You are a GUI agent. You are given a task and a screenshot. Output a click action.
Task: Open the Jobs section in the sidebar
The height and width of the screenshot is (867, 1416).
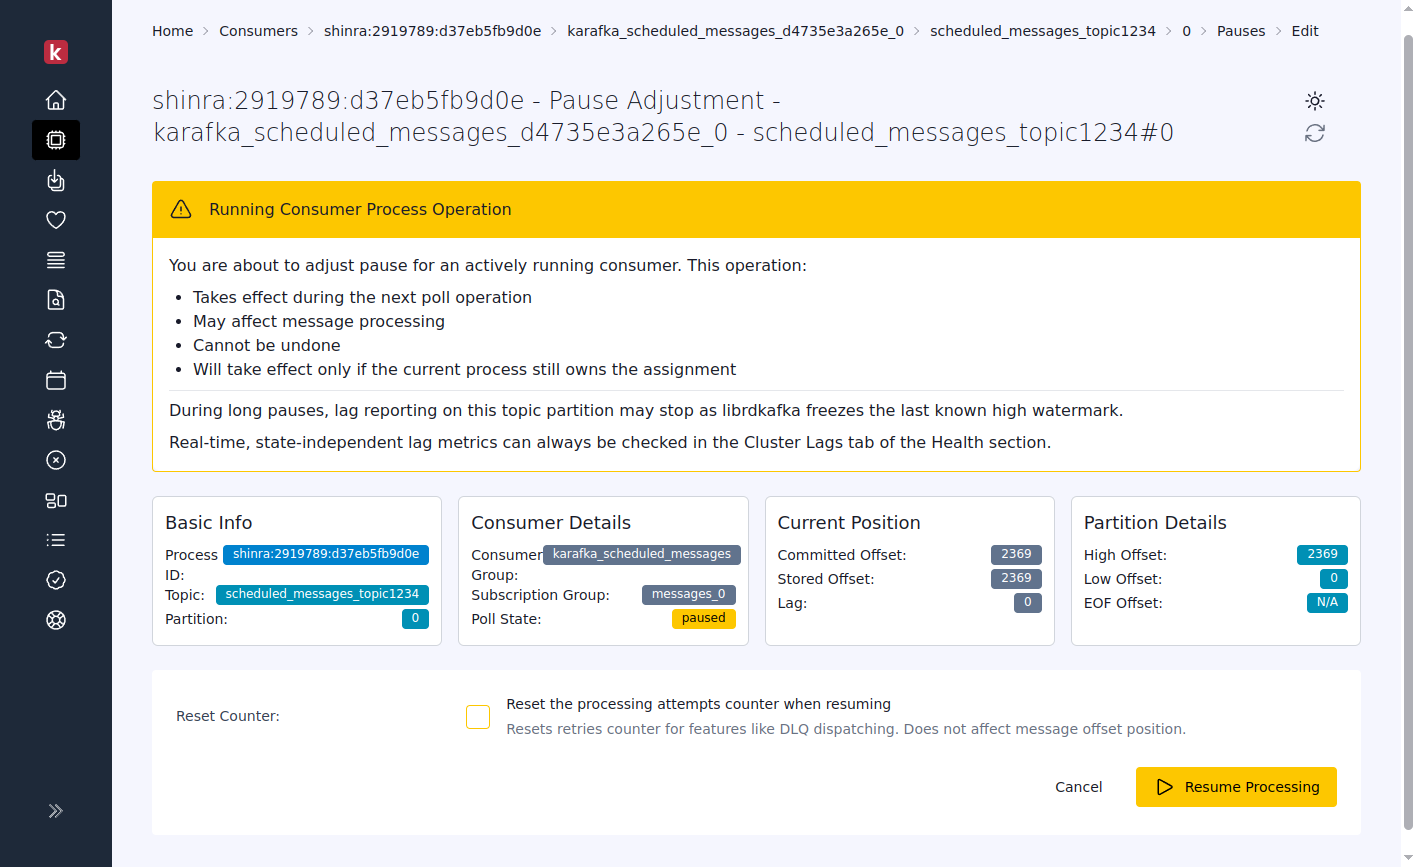(x=56, y=180)
